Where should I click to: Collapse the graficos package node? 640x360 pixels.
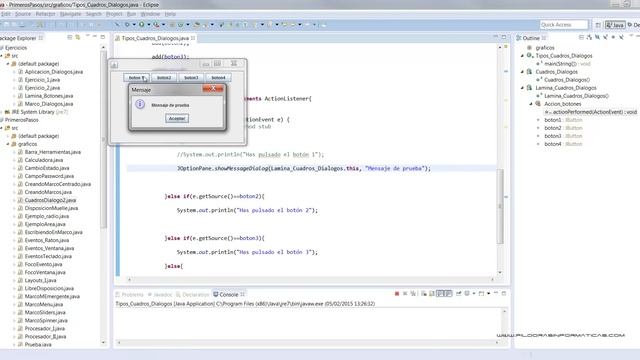point(8,144)
